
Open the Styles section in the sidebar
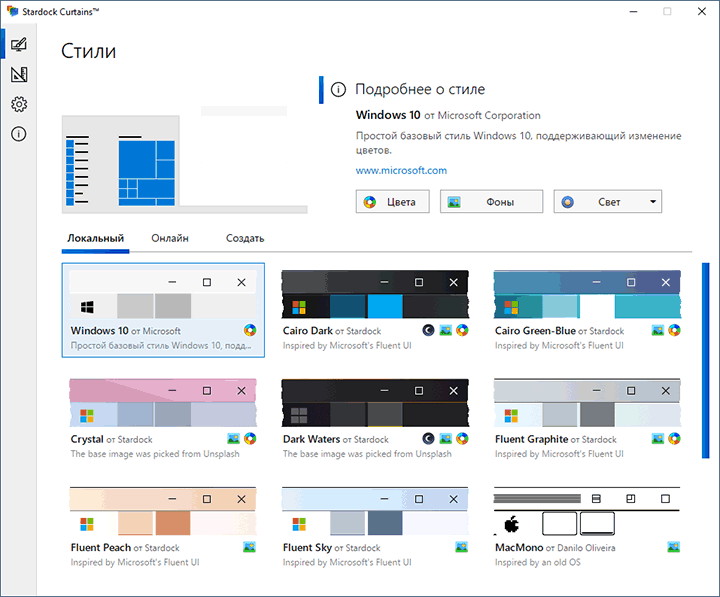coord(19,45)
